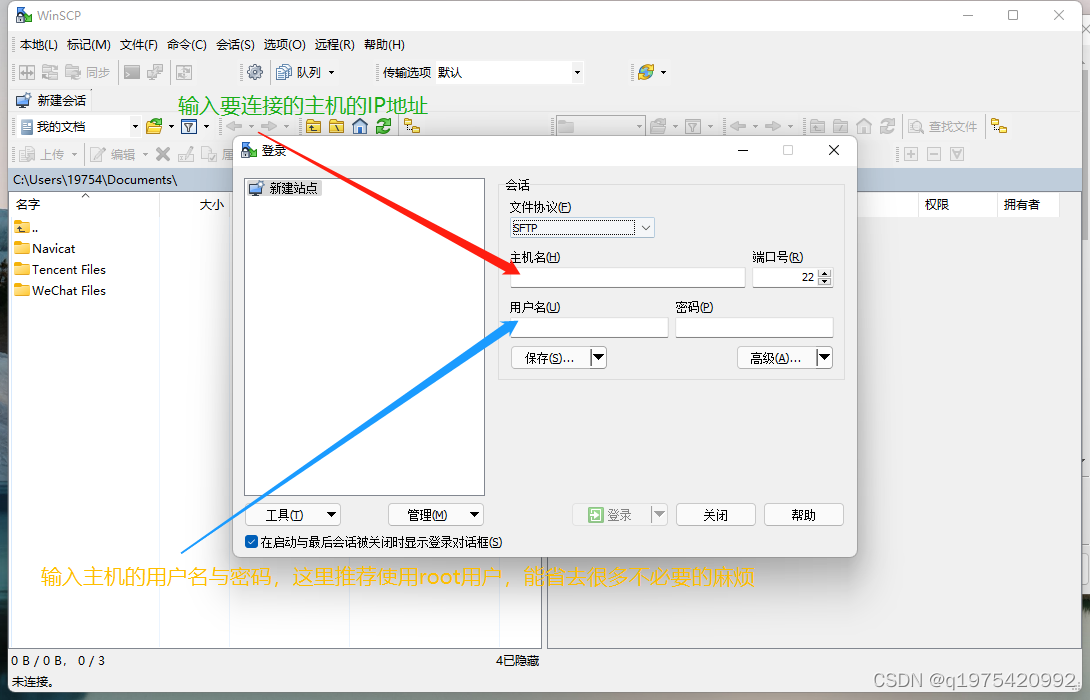Click the globe refresh toolbar icon
Image resolution: width=1090 pixels, height=700 pixels.
coord(646,72)
